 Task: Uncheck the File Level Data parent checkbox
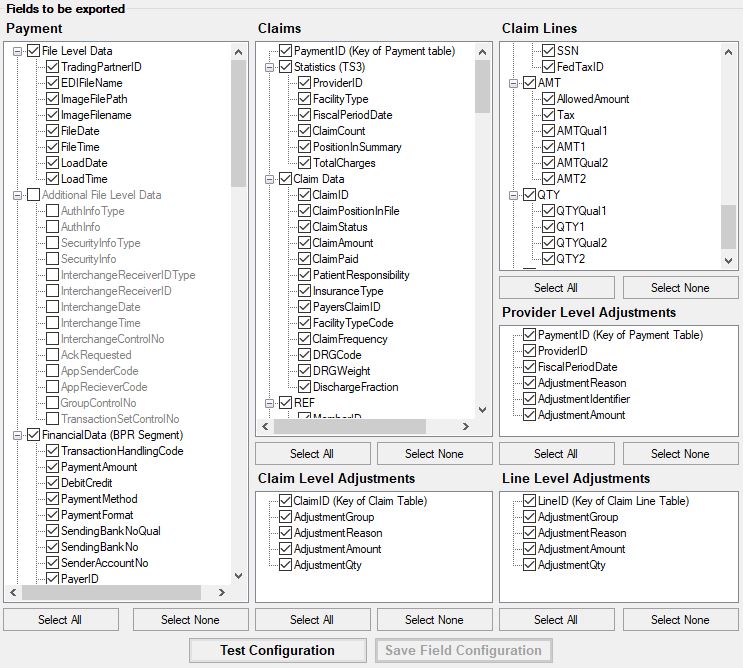coord(33,51)
